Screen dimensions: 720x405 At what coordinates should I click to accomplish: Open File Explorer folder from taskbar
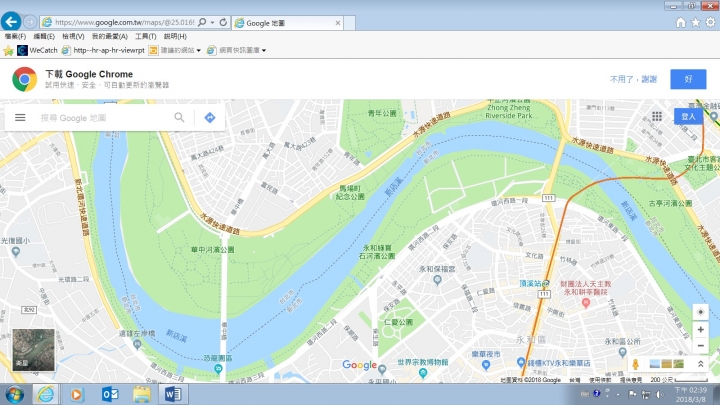[x=141, y=394]
